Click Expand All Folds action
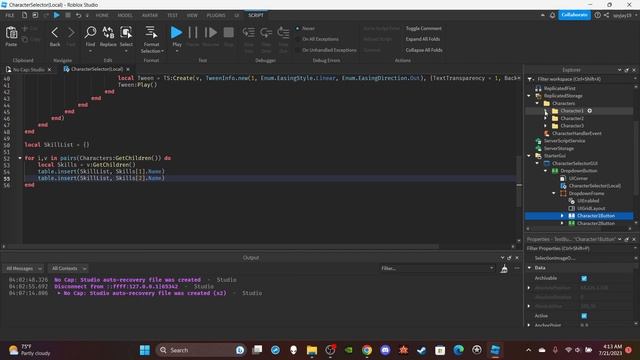This screenshot has height=360, width=640. point(423,39)
